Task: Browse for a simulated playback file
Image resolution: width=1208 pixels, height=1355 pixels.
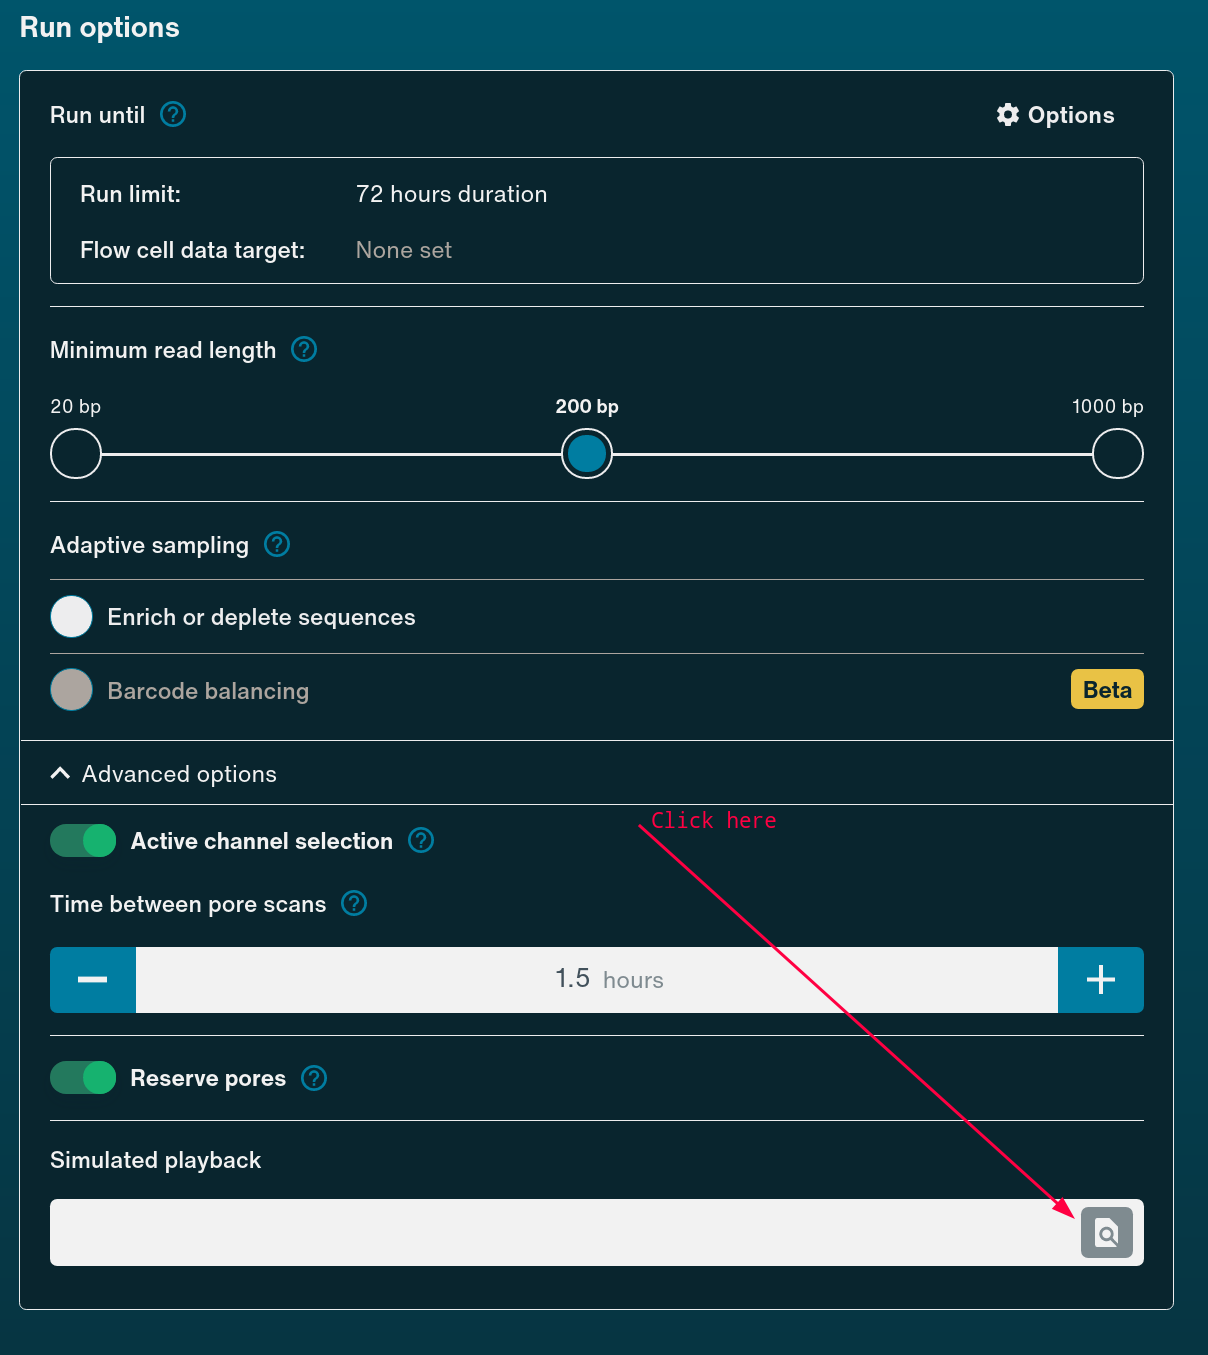Action: coord(1106,1233)
